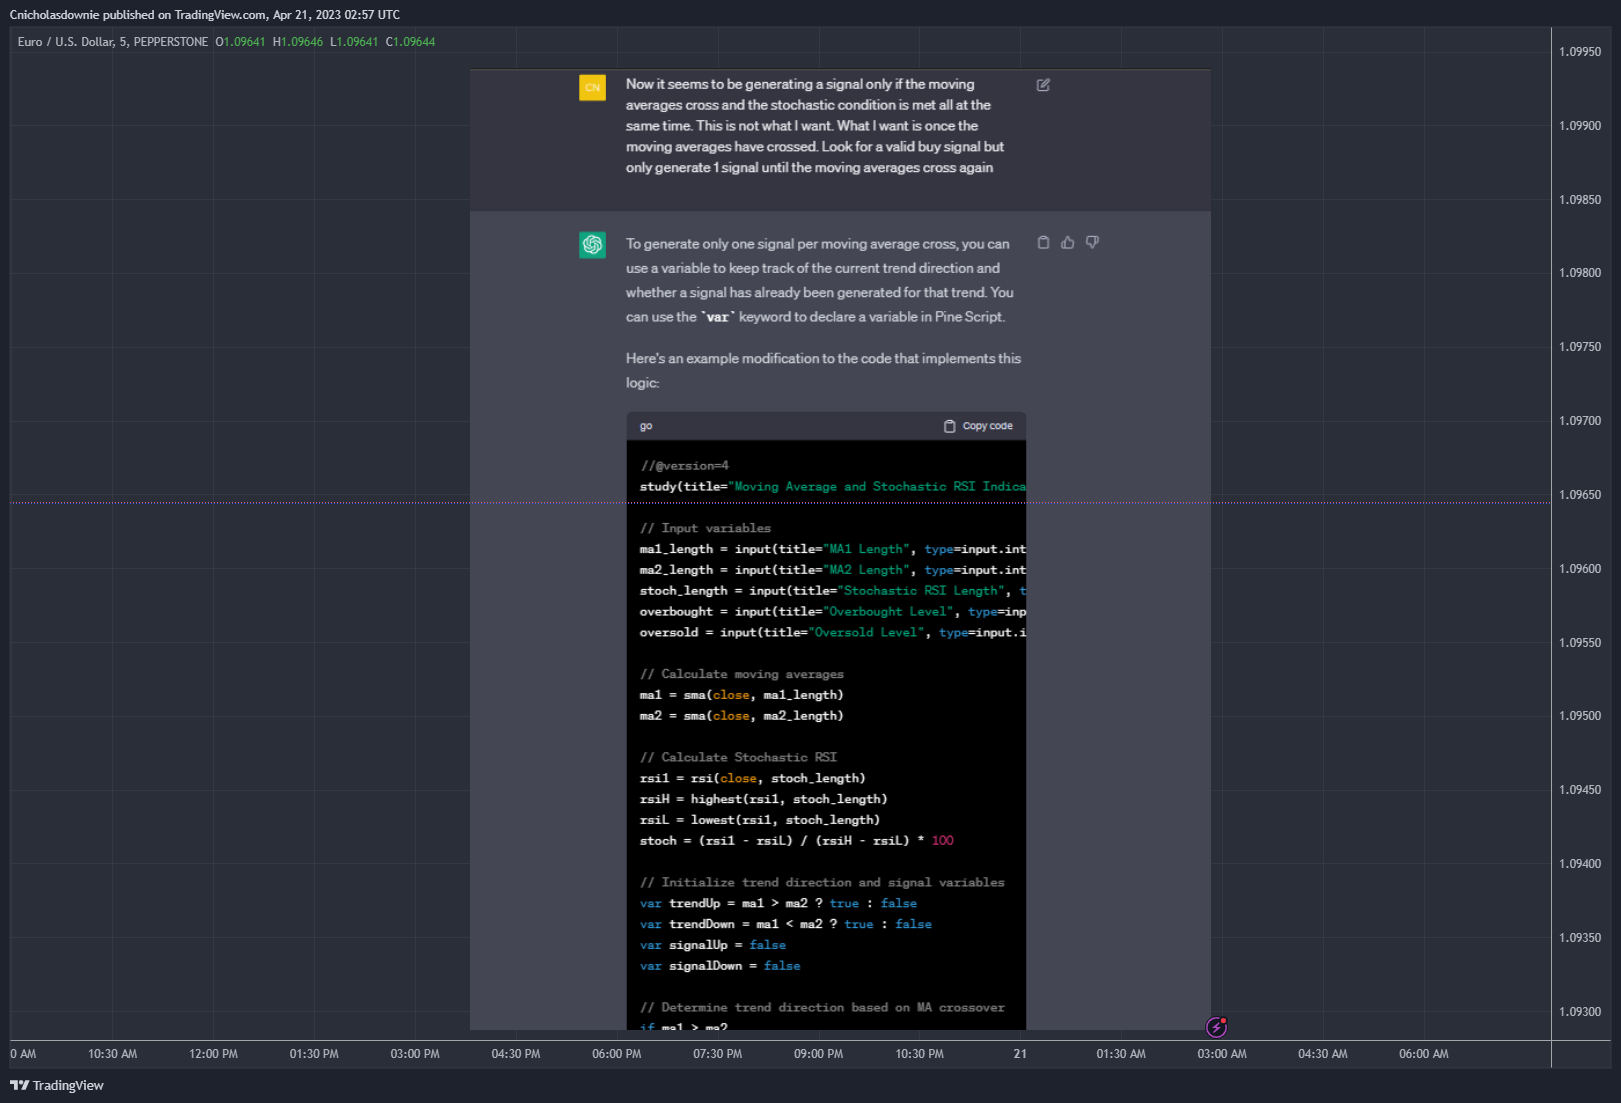Click the Copy code button
Image resolution: width=1621 pixels, height=1103 pixels.
coord(978,426)
